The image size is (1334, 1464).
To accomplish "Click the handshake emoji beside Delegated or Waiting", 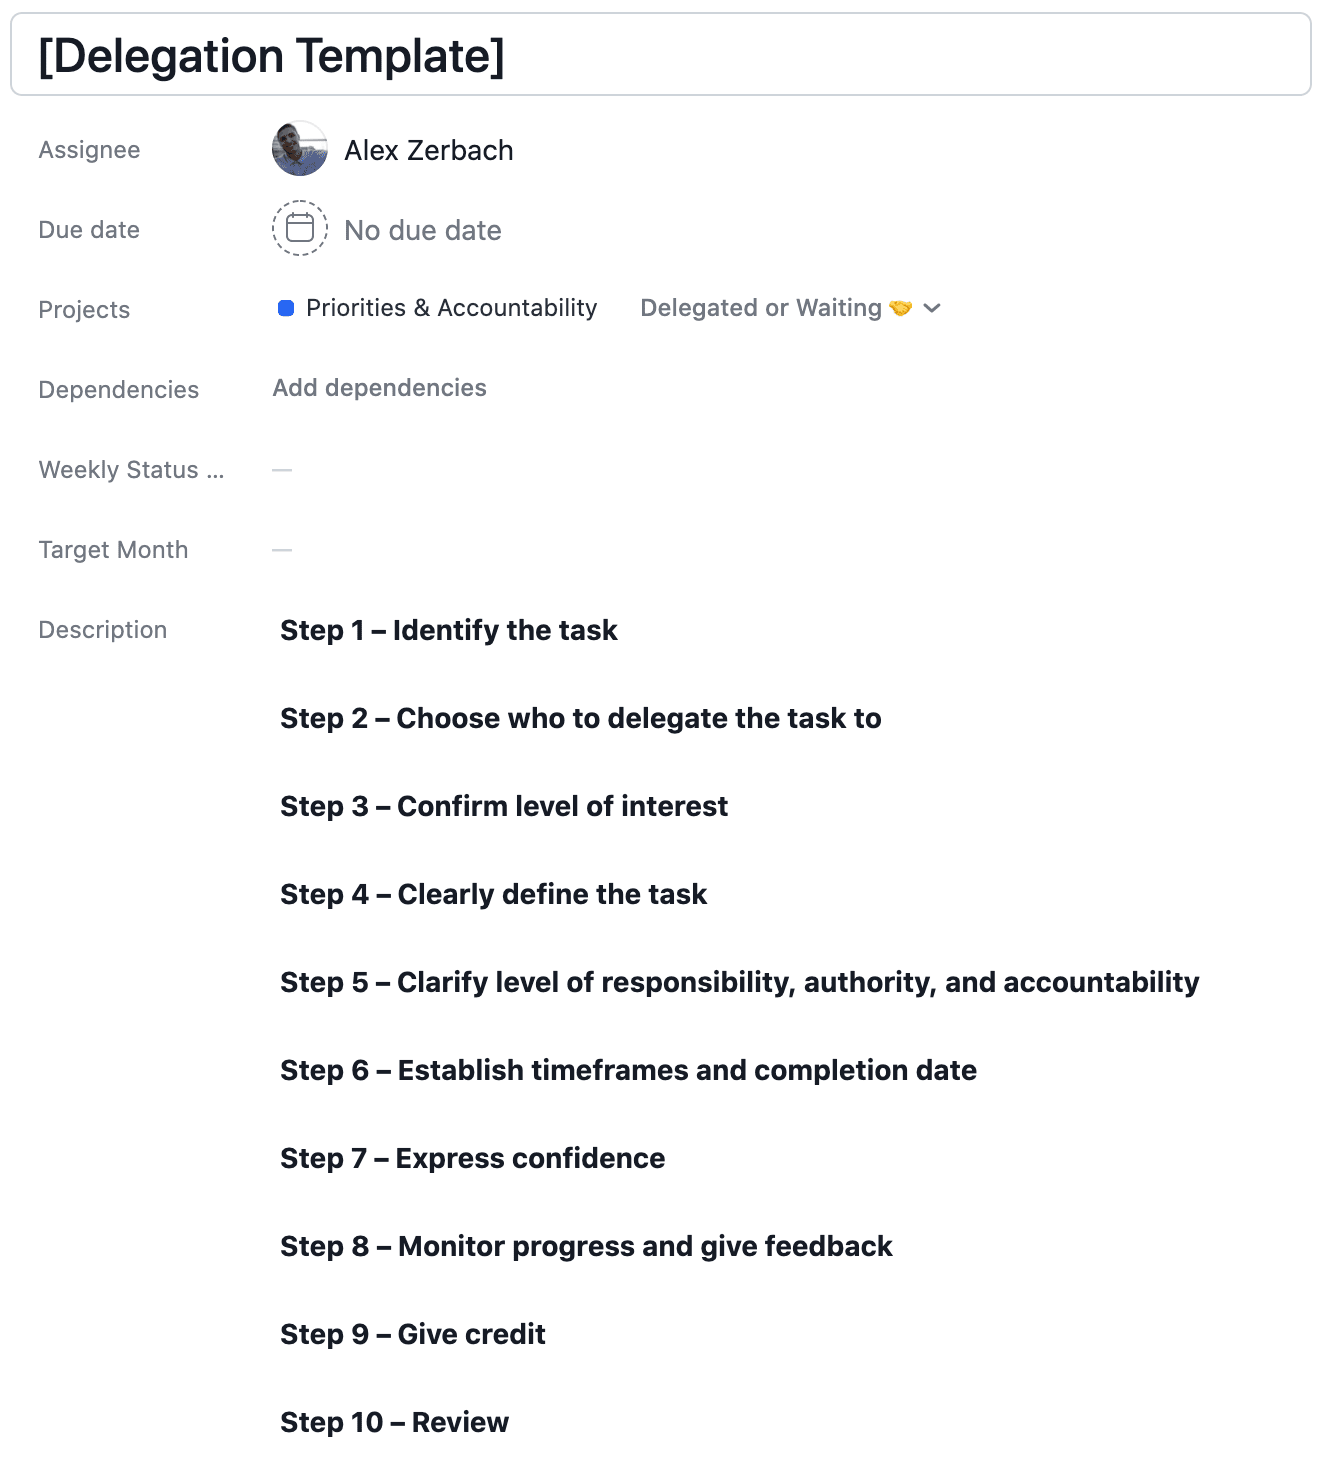I will 900,308.
